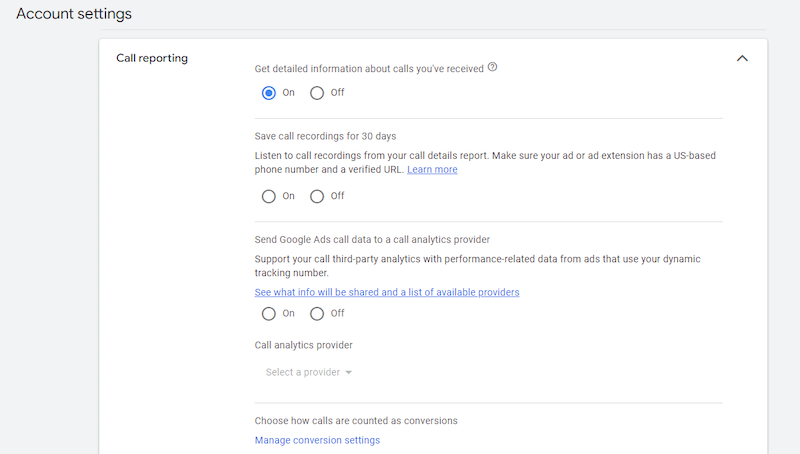Click 'Send Google Ads call data' heading text
The height and width of the screenshot is (454, 800).
[x=372, y=240]
